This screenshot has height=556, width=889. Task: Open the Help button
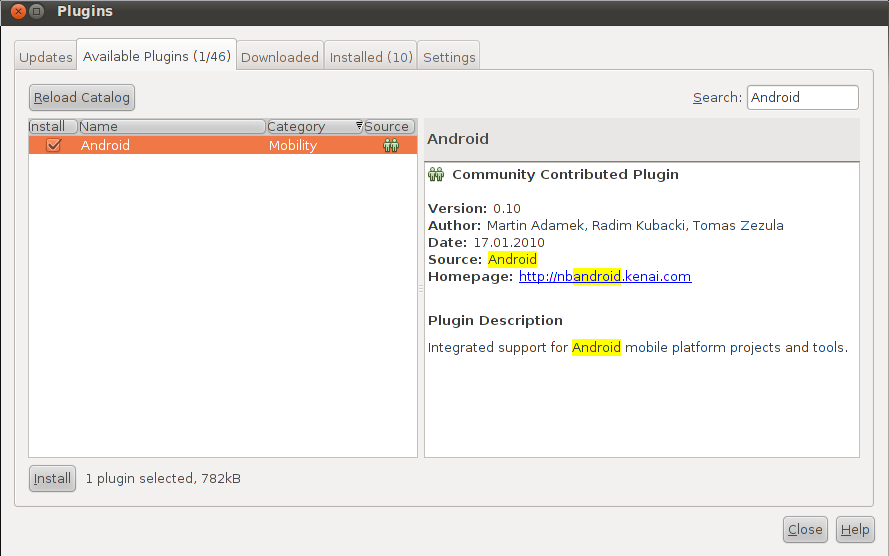point(855,529)
